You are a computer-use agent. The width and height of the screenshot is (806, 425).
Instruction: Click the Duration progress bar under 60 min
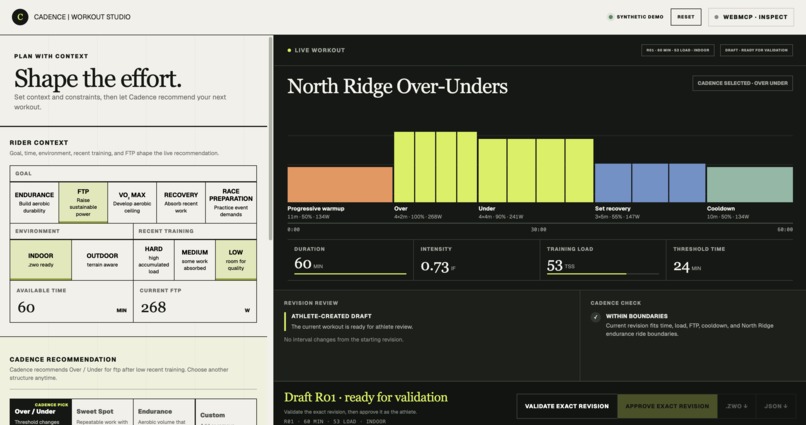click(350, 274)
